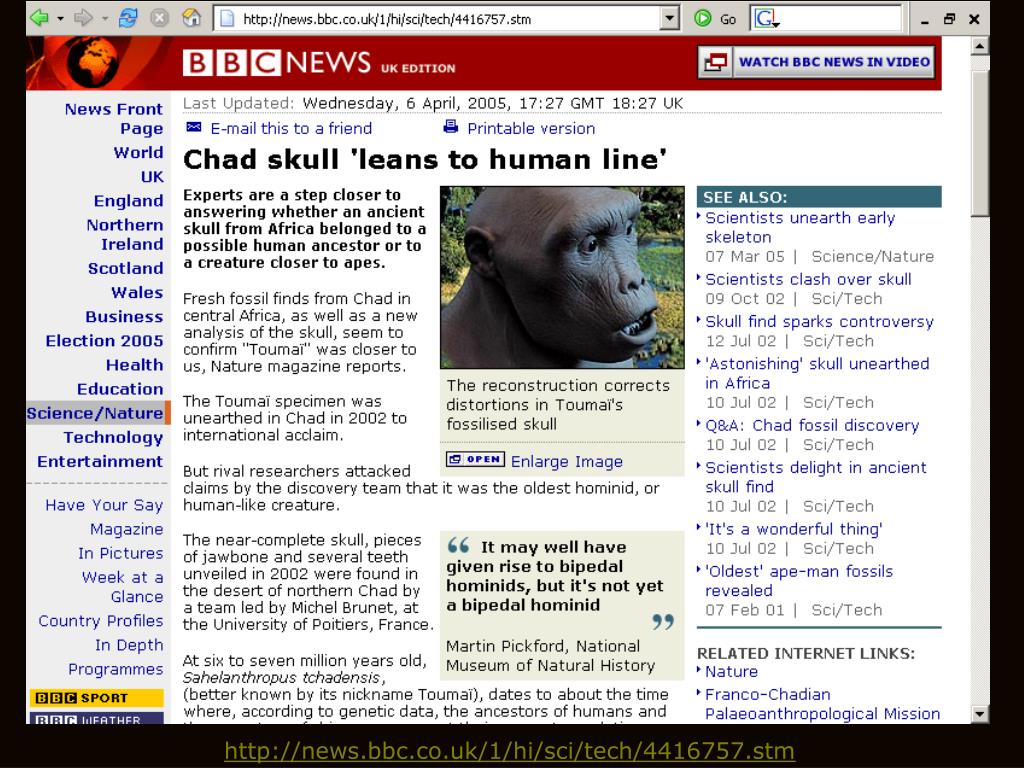Click the Enlarge Image link
The image size is (1024, 768).
pyautogui.click(x=567, y=462)
